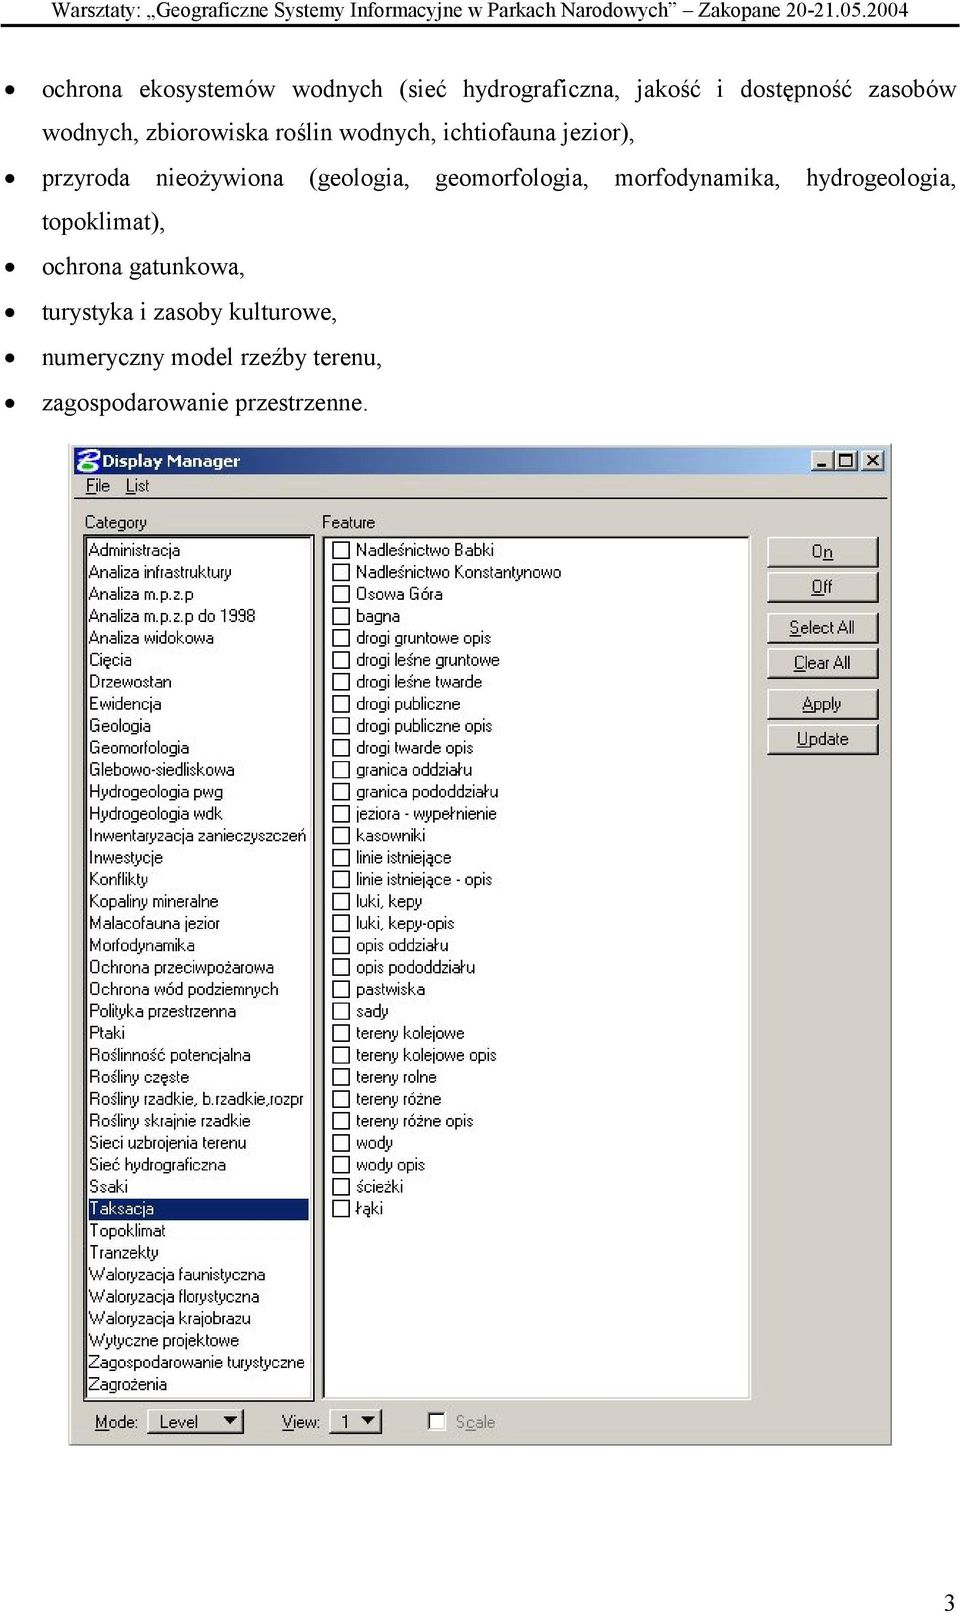Enable the bagna feature checkbox

tap(341, 616)
